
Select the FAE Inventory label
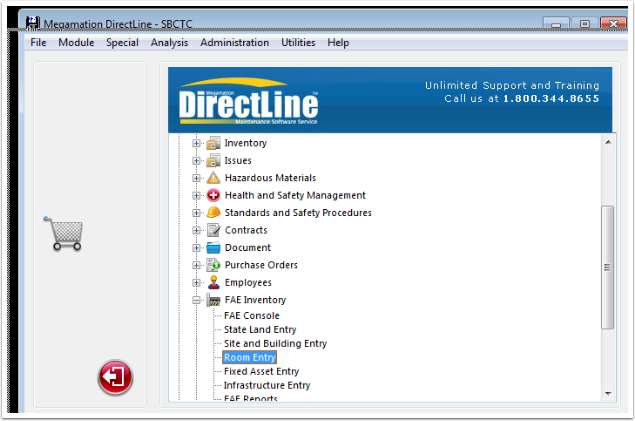[x=256, y=300]
